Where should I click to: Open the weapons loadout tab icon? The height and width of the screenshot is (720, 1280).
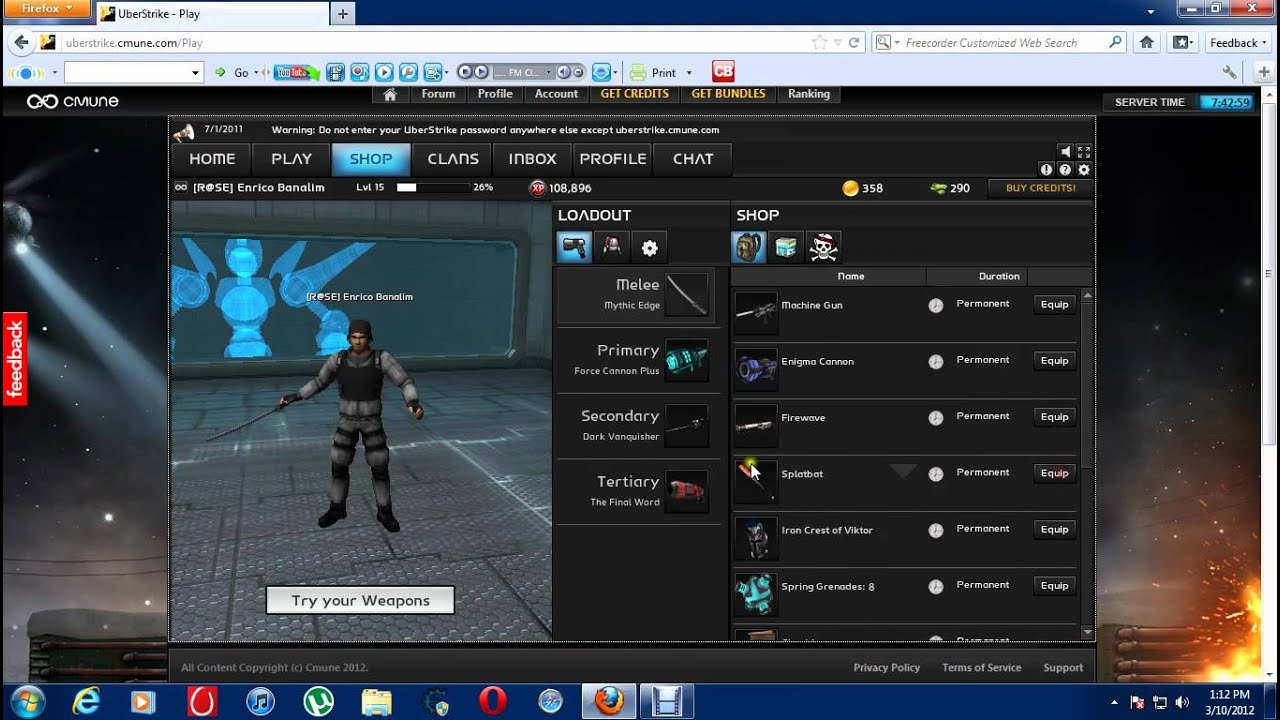tap(575, 247)
